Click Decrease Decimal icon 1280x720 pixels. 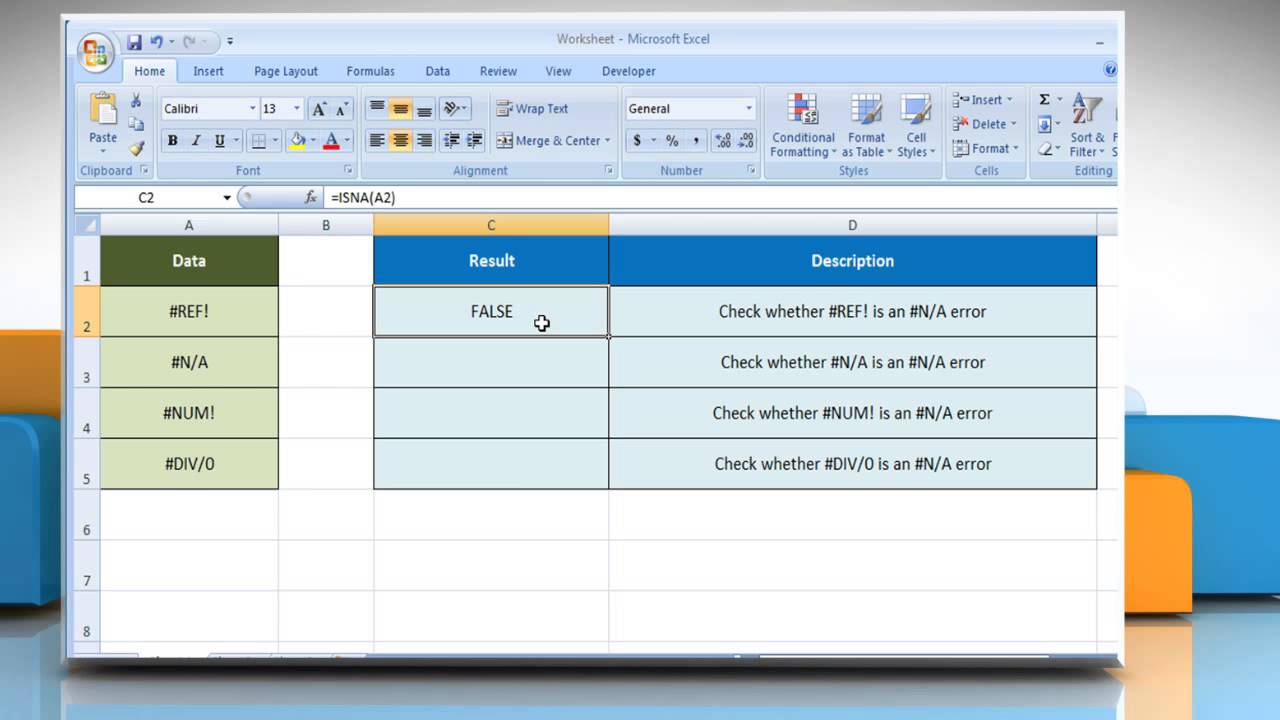746,141
